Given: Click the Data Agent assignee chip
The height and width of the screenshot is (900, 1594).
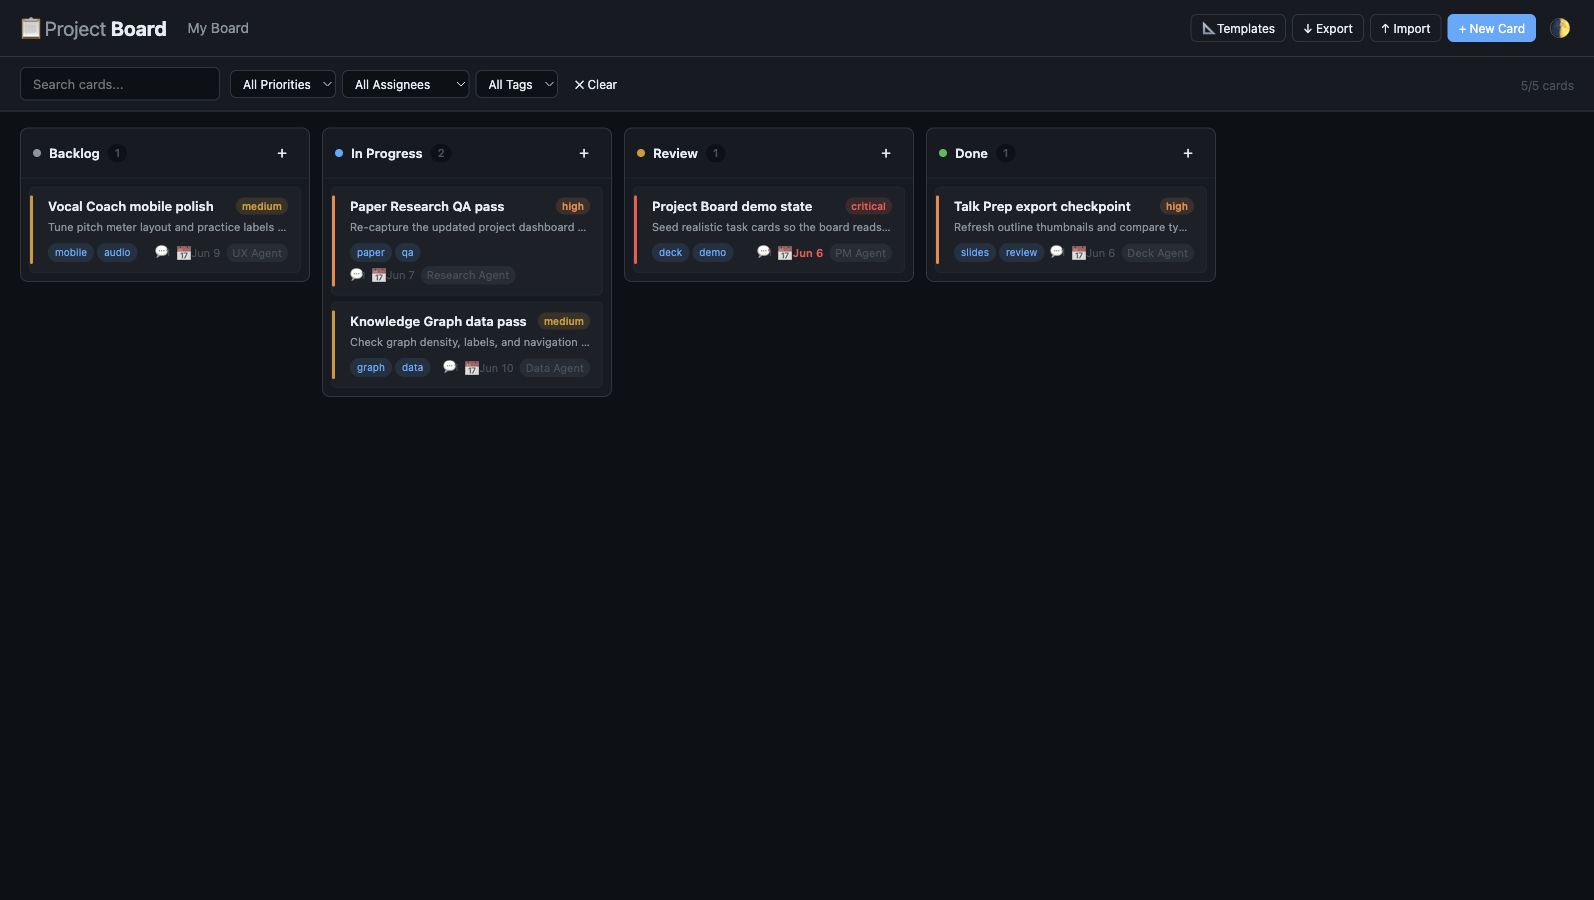Looking at the screenshot, I should (x=555, y=368).
